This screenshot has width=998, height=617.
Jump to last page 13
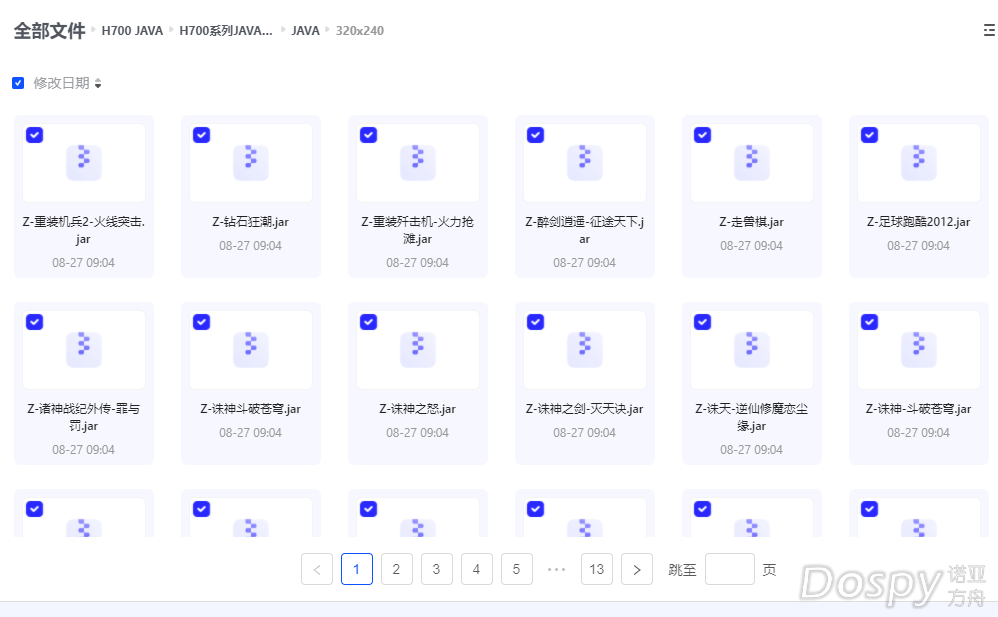597,569
